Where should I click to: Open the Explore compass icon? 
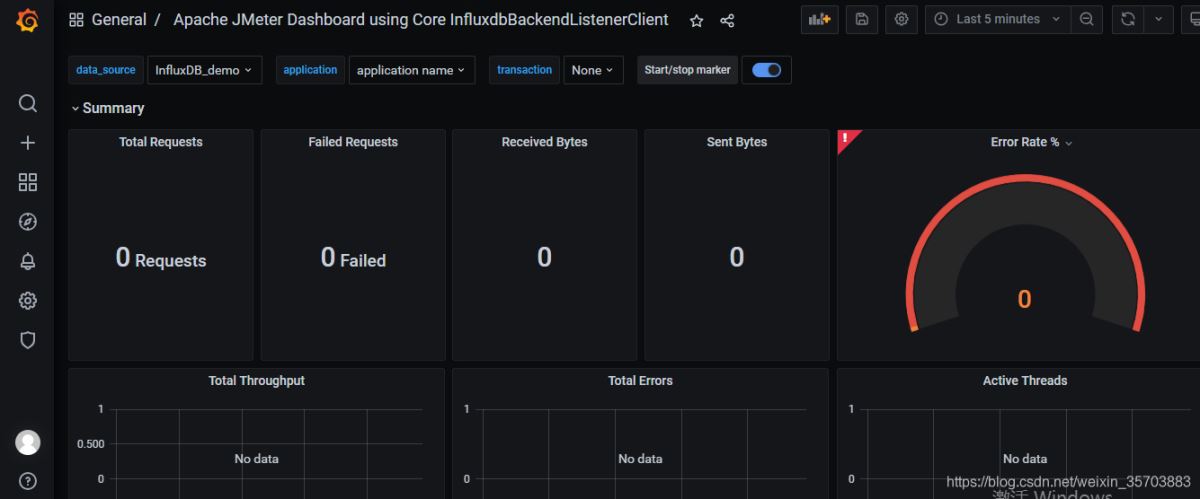28,222
